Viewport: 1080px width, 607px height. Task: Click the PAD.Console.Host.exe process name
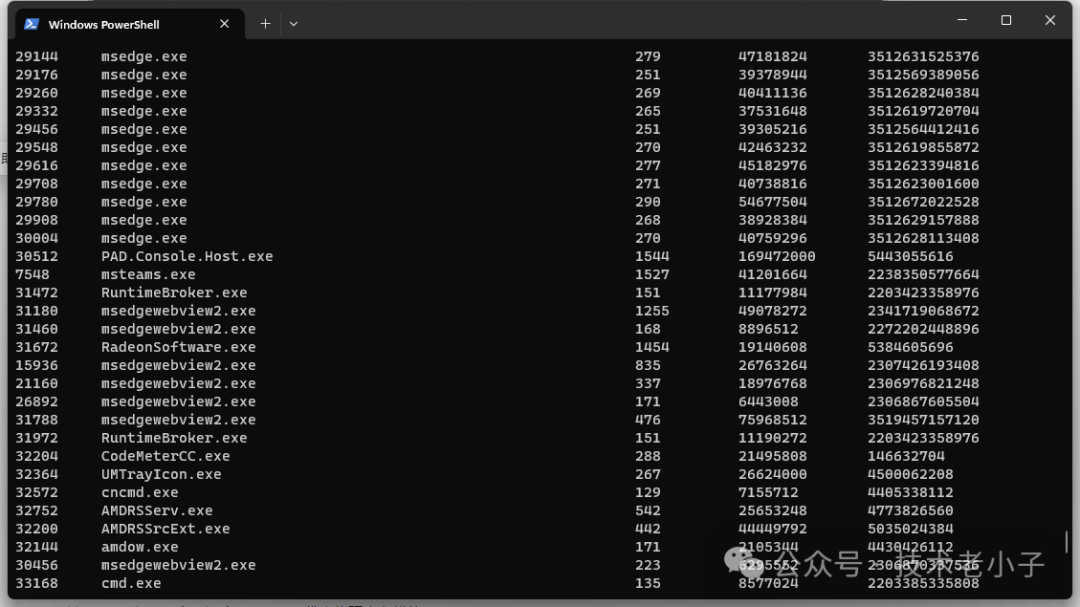tap(186, 256)
